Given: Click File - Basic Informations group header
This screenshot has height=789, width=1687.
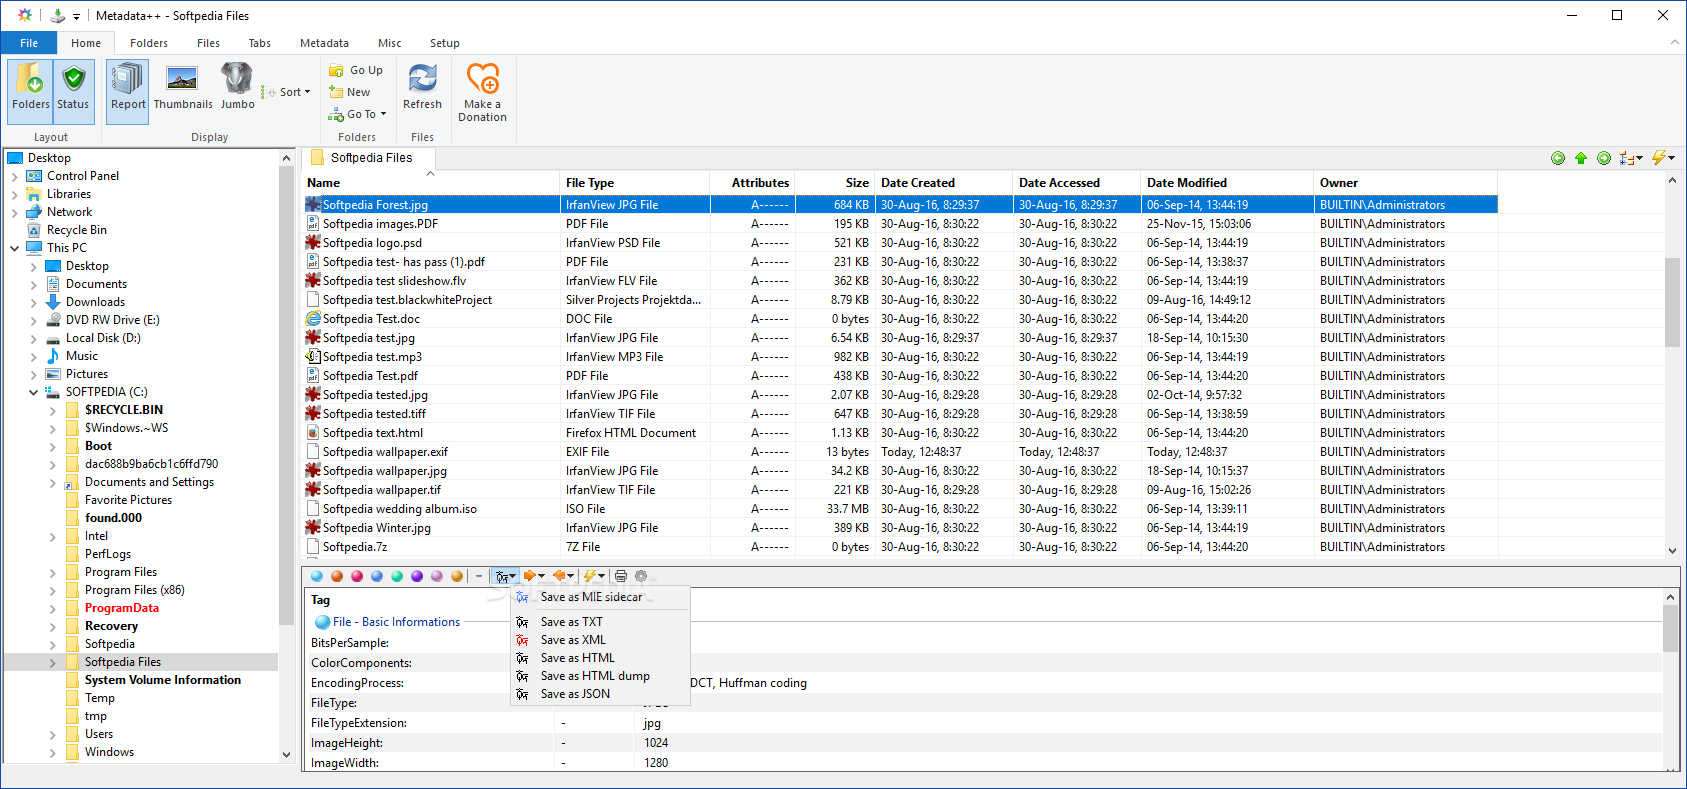Looking at the screenshot, I should point(396,622).
